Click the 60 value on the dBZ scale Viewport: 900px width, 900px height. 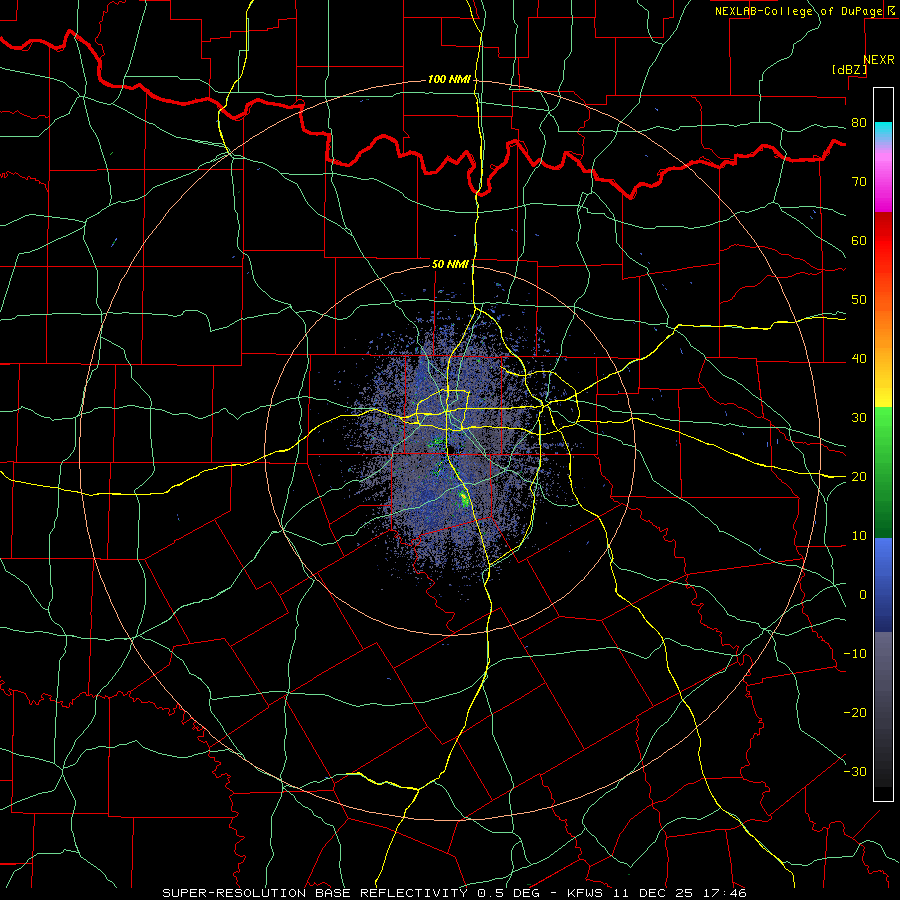click(859, 241)
